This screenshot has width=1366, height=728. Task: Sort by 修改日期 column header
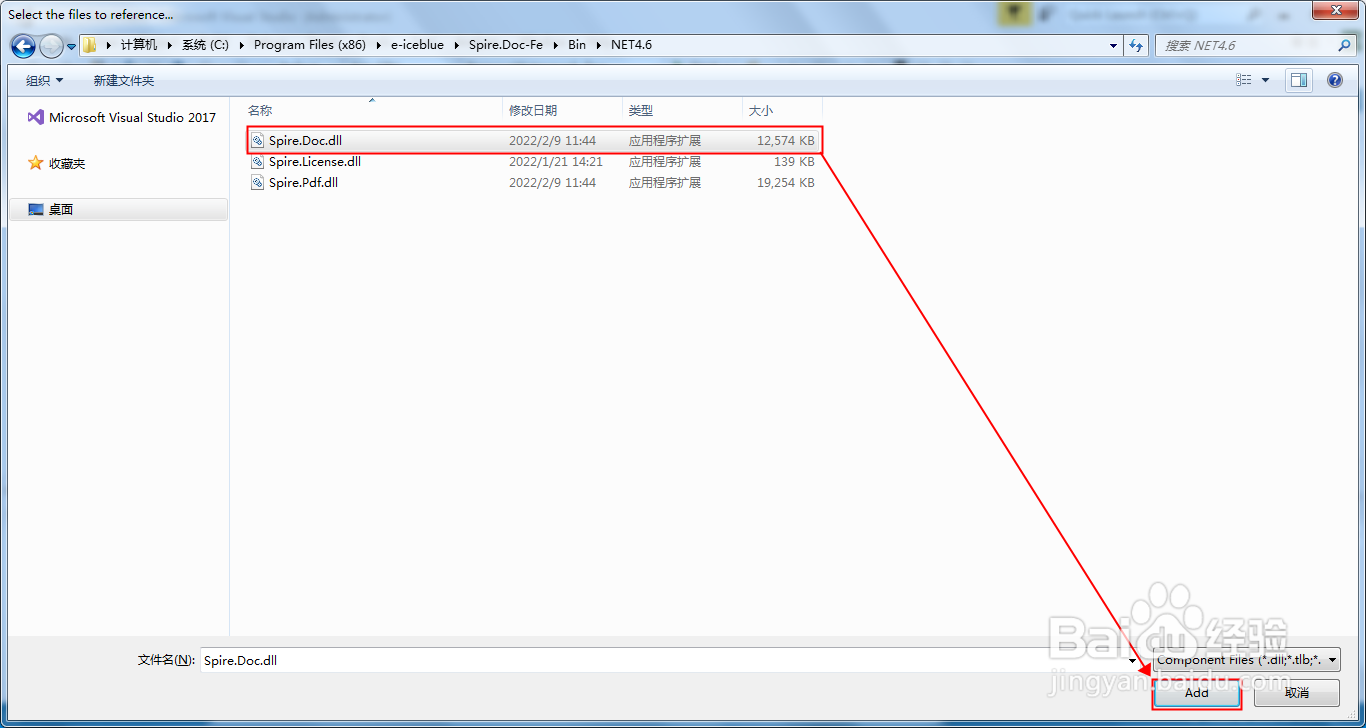[x=563, y=110]
